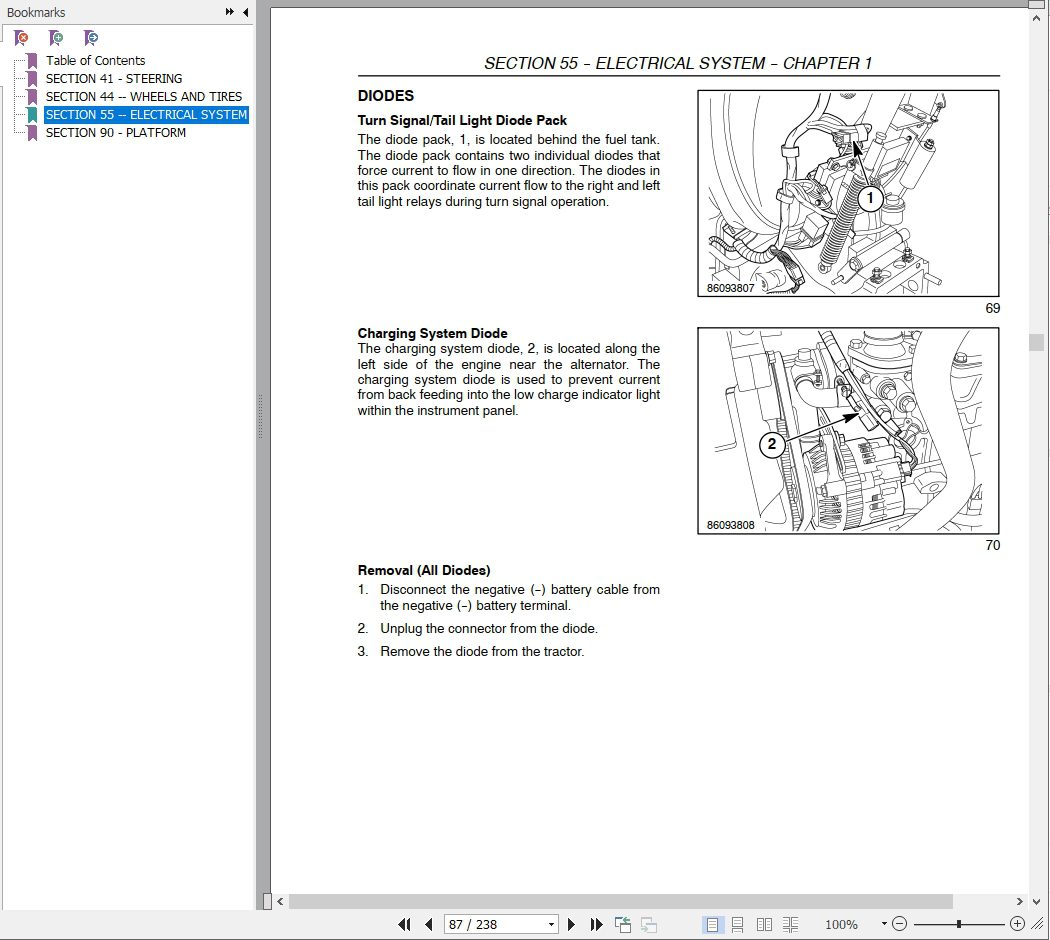Collapse the Bookmarks panel with the left-pointing arrow
The height and width of the screenshot is (940, 1050).
[x=246, y=12]
